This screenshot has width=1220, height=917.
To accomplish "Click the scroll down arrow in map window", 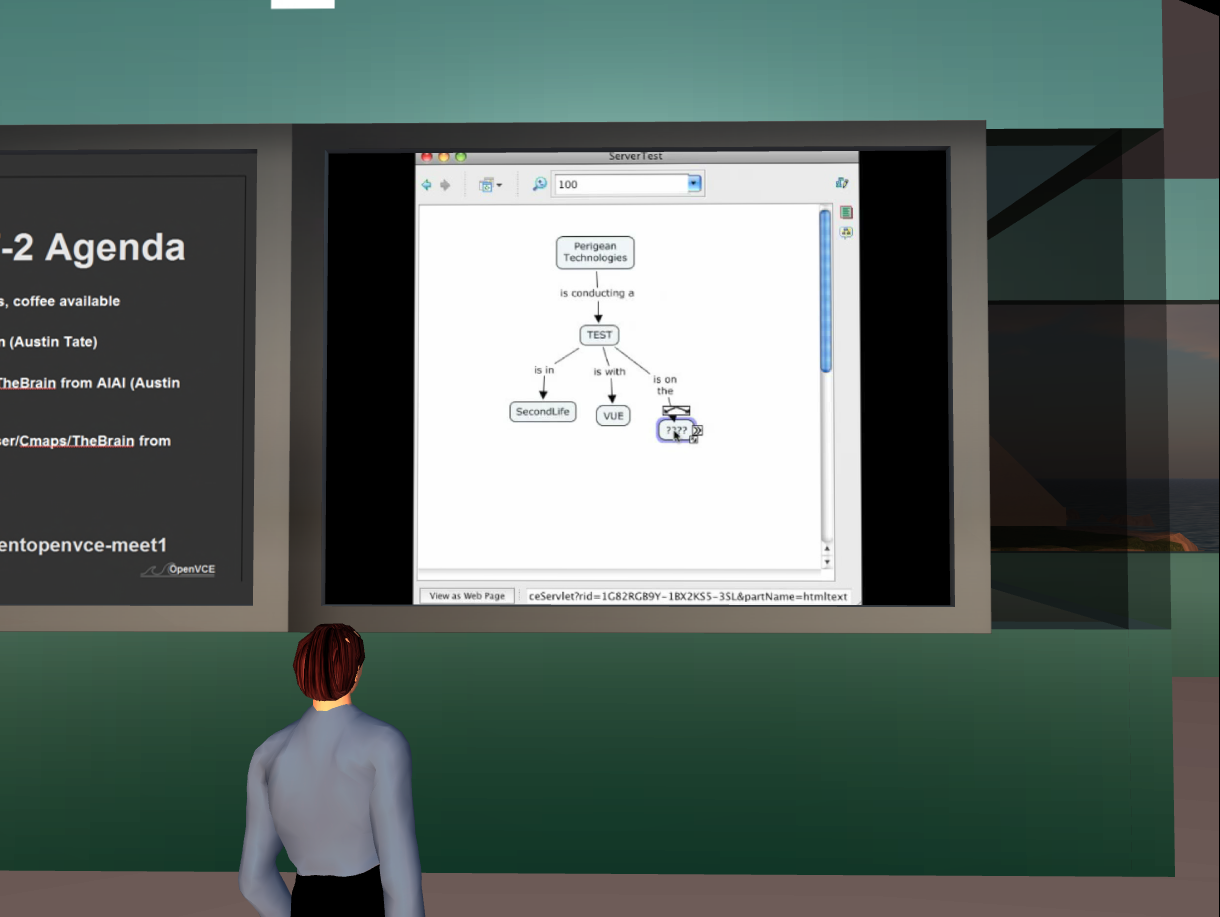I will pos(826,562).
